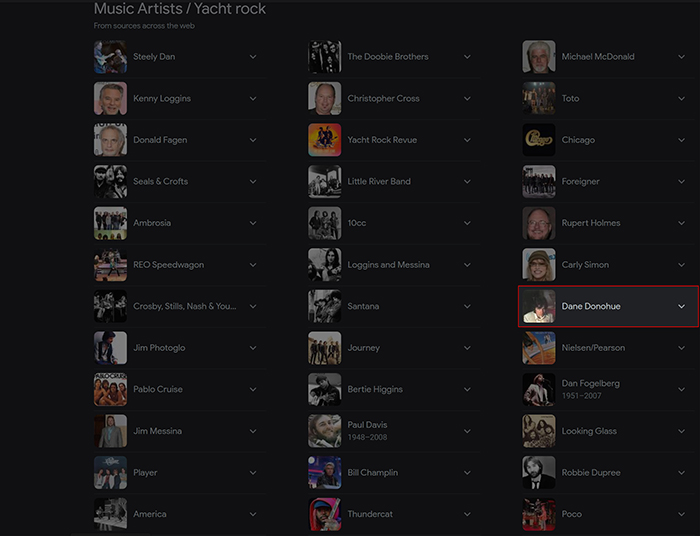
Task: Click the Yacht Rock Revue thumbnail image
Action: [x=325, y=140]
